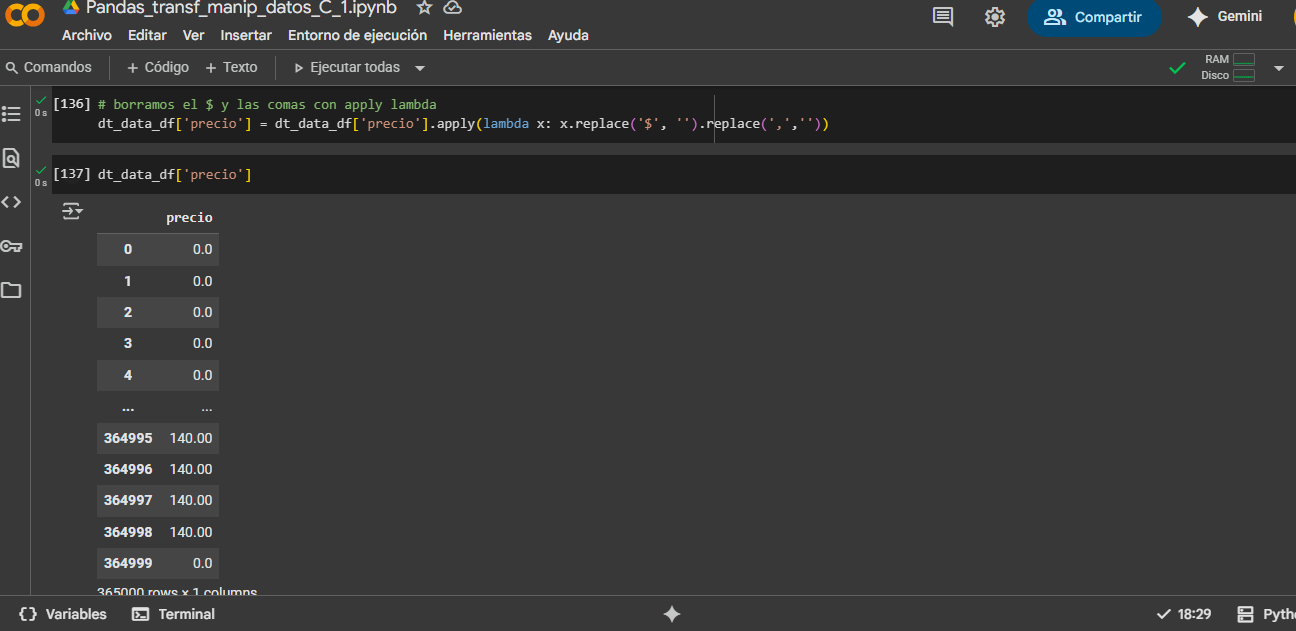Click the row index 4 in output table

(x=127, y=375)
